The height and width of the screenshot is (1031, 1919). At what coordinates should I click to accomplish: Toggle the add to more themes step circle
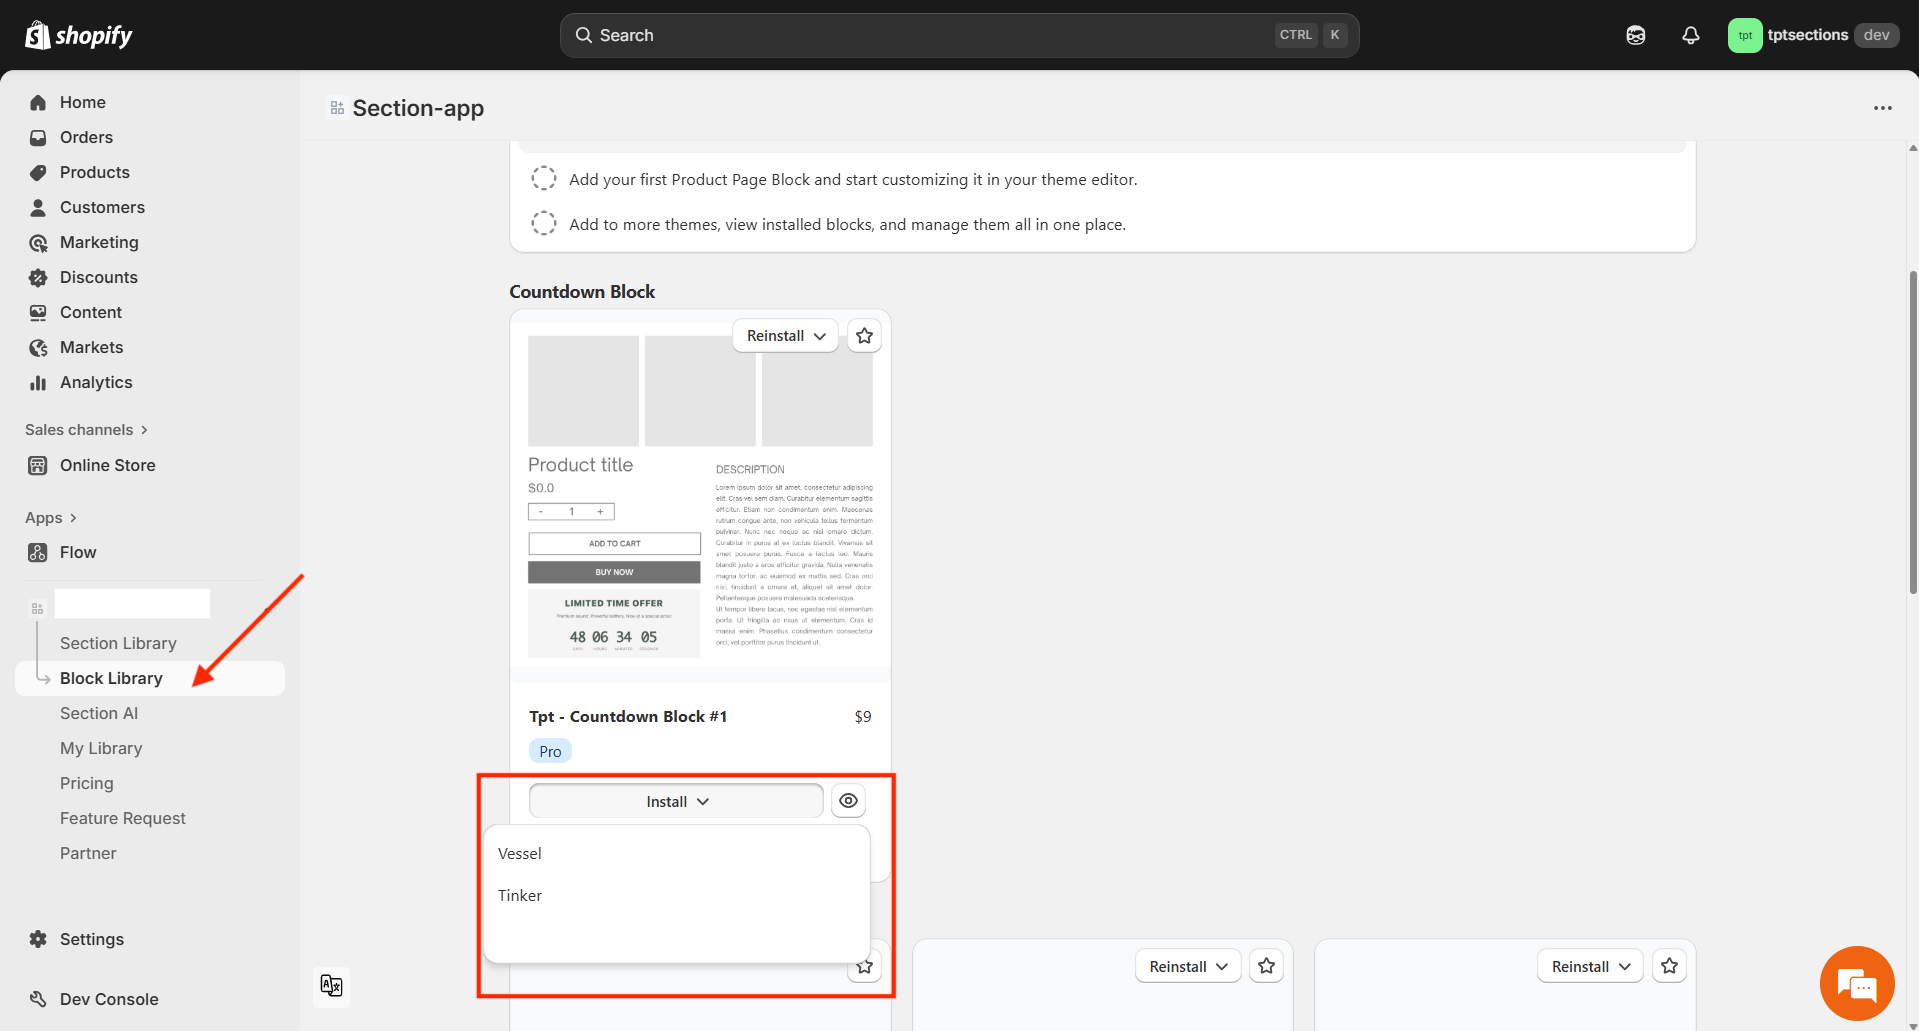point(544,224)
